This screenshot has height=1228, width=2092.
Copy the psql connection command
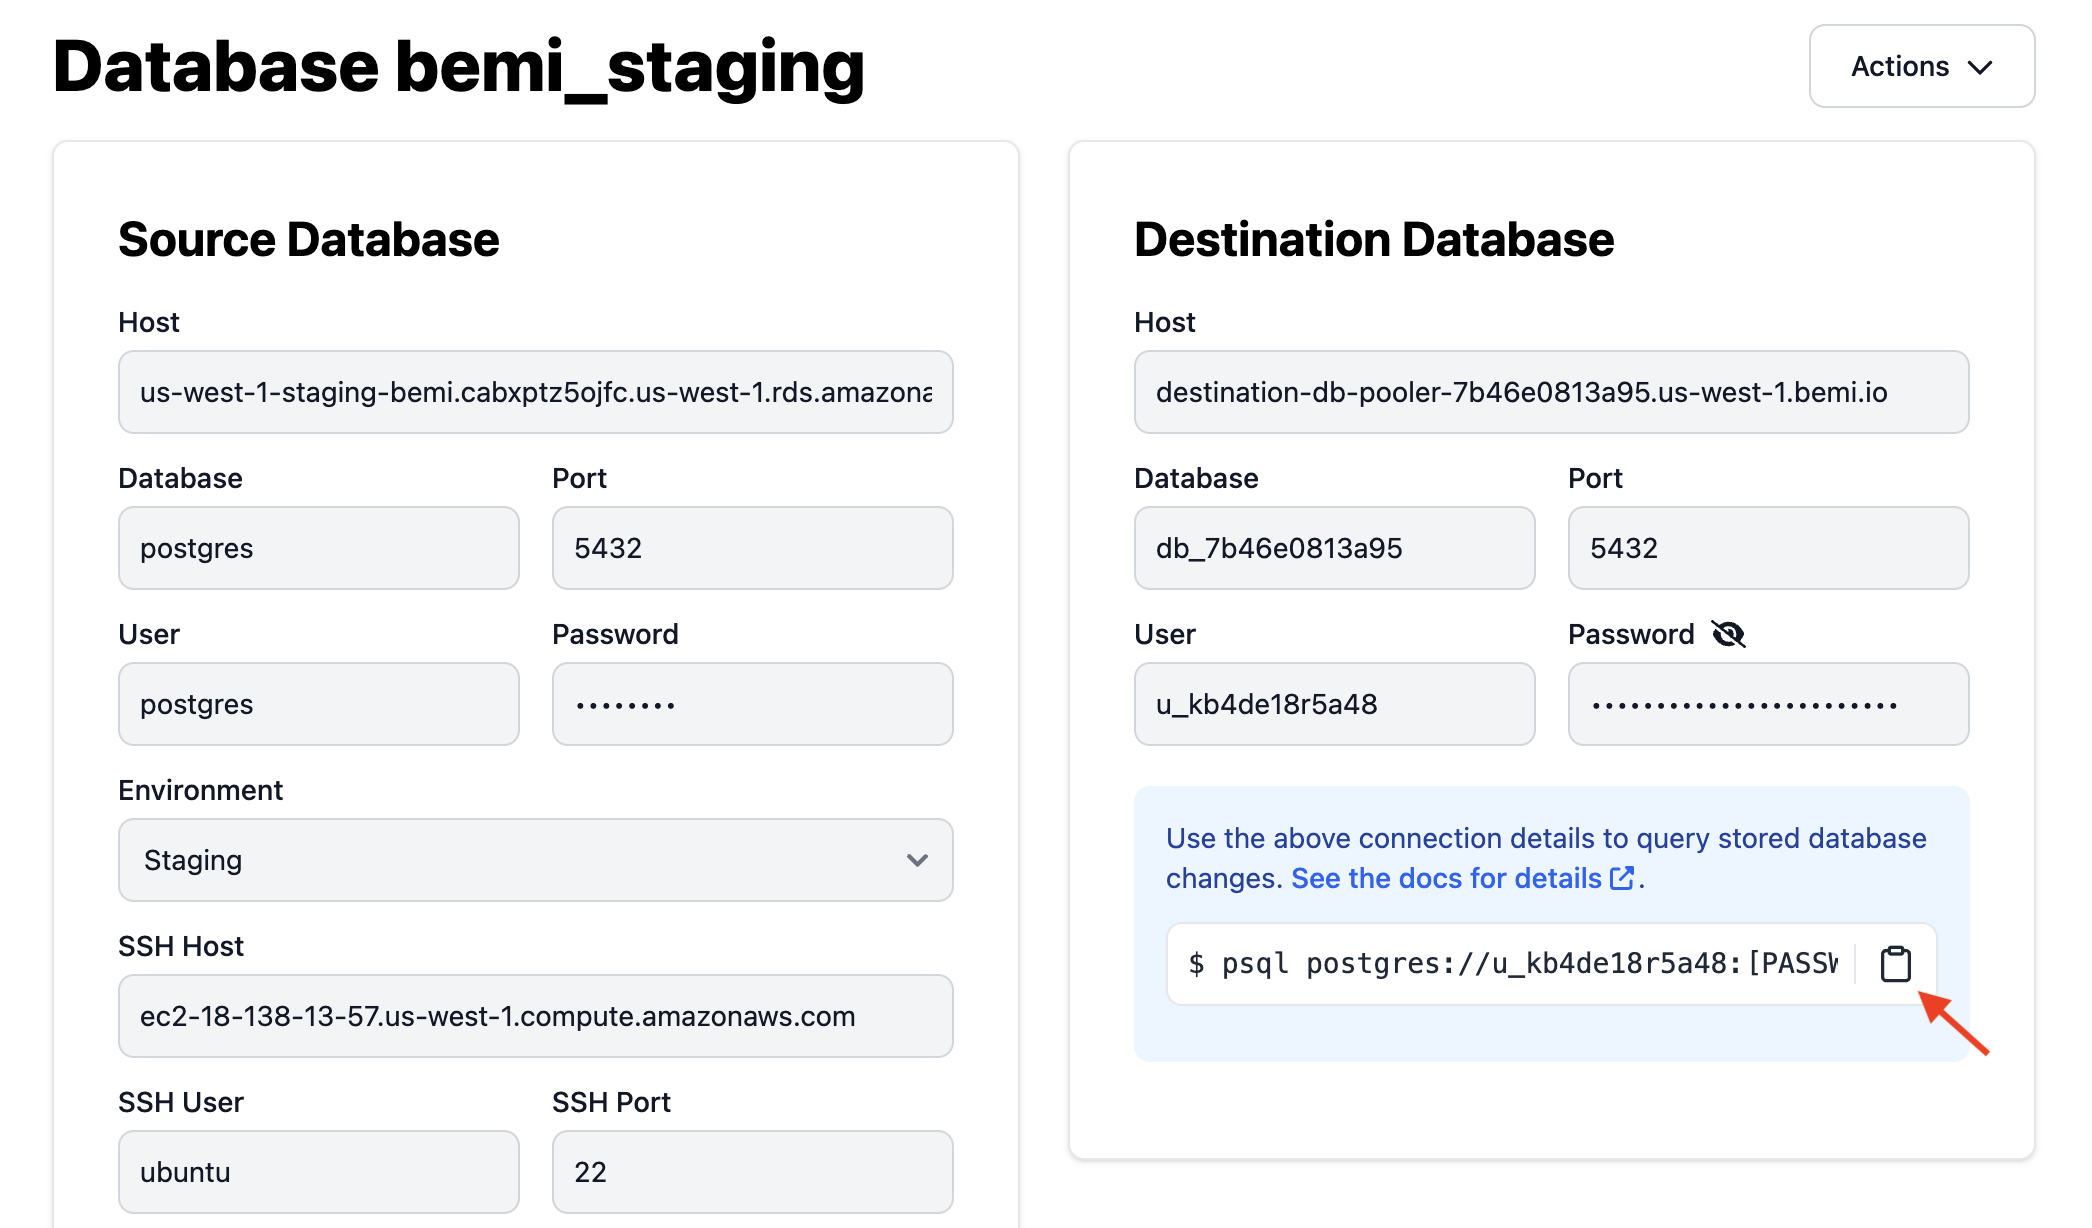click(x=1895, y=964)
